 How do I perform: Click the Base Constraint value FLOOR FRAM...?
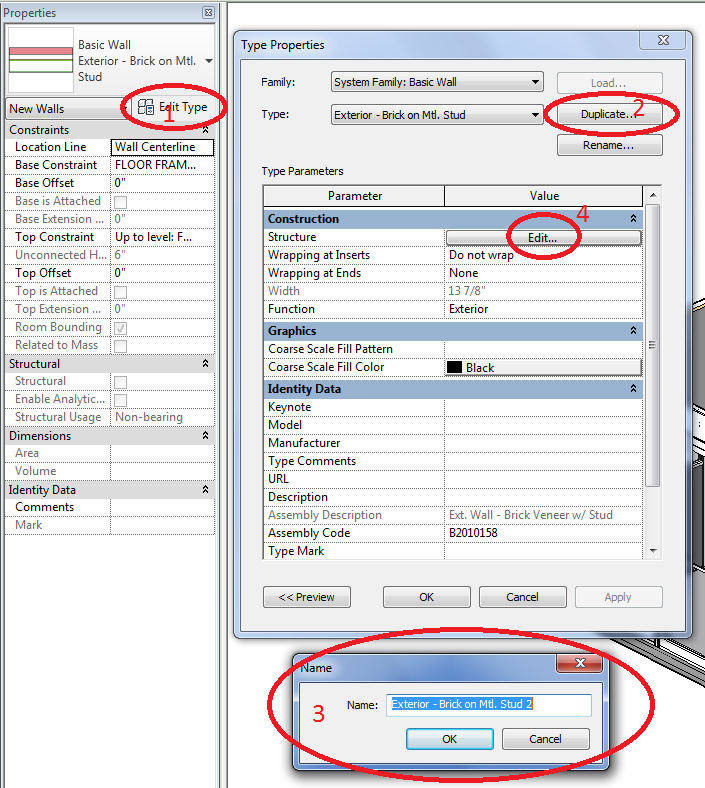(x=162, y=165)
